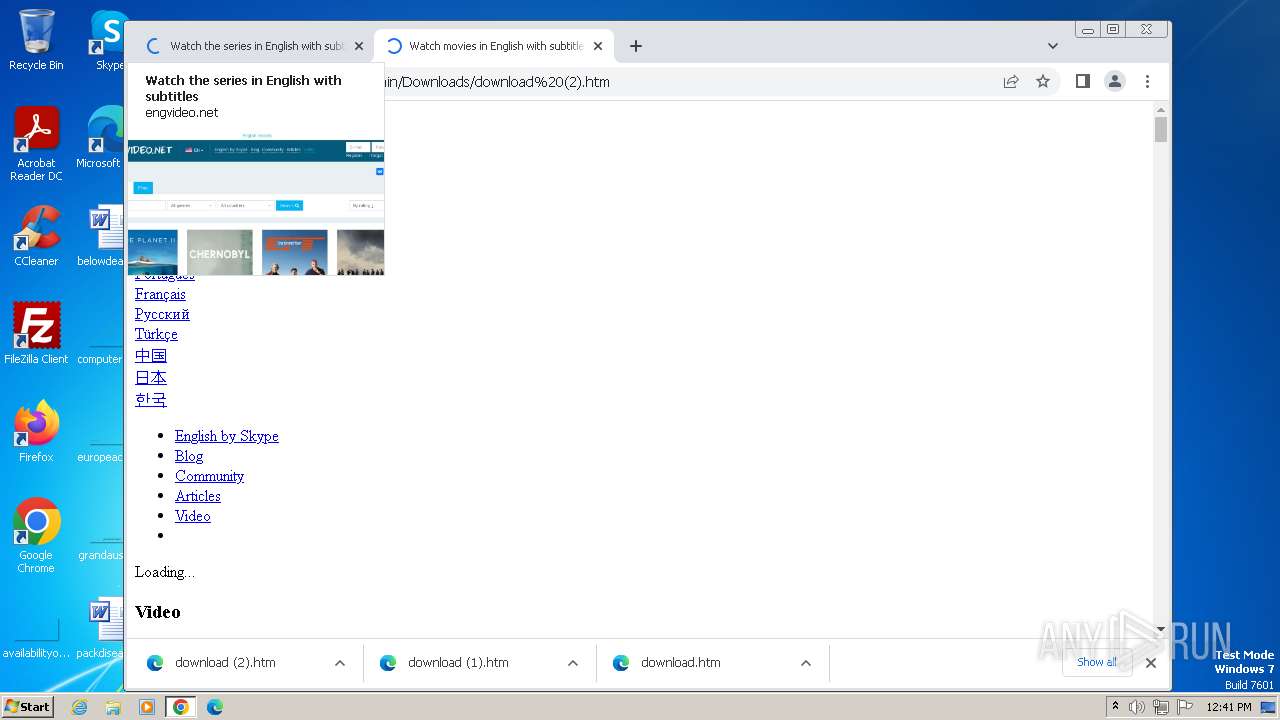Open the English by Skype link
Screen dimensions: 1280x720
pyautogui.click(x=227, y=436)
